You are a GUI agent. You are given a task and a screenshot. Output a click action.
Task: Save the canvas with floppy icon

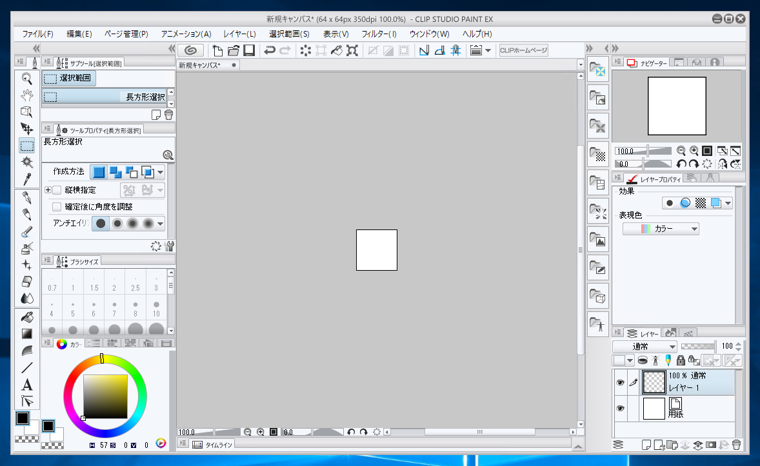point(249,50)
